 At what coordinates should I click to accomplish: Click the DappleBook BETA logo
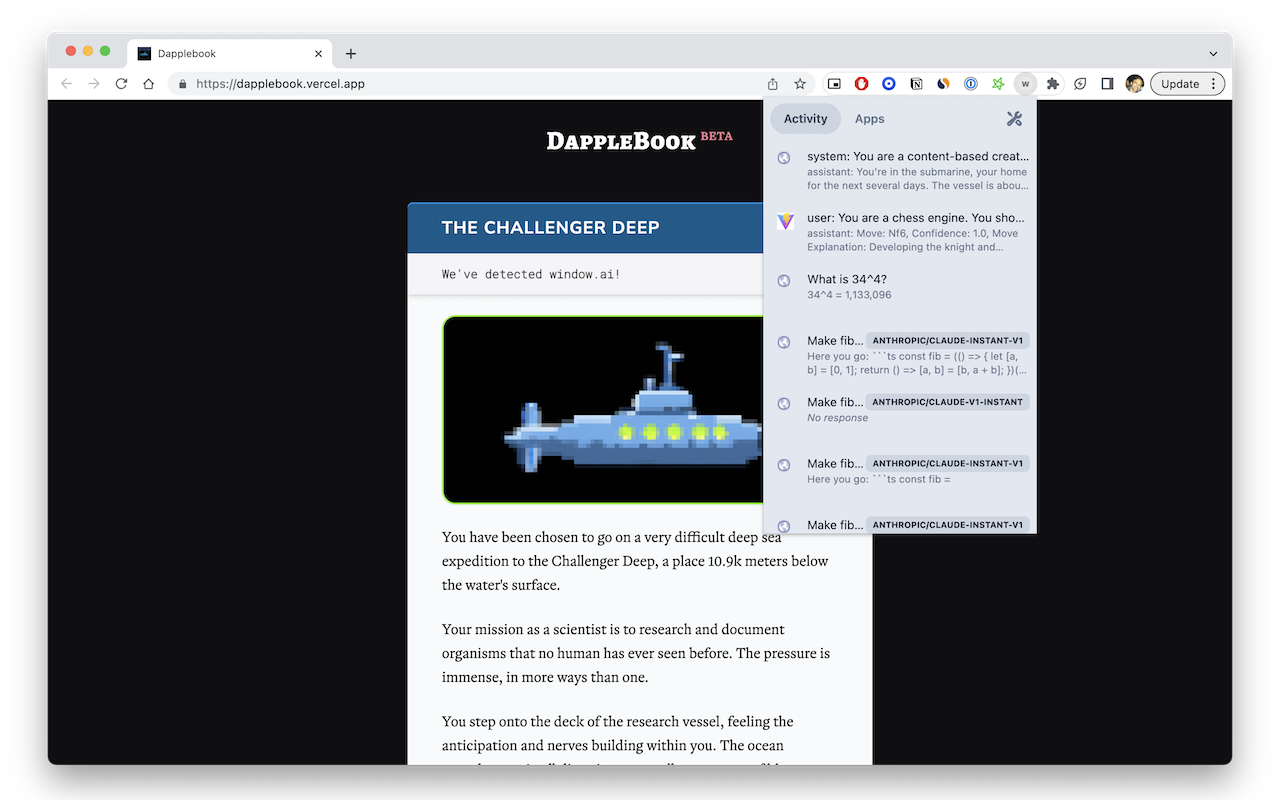pos(639,141)
